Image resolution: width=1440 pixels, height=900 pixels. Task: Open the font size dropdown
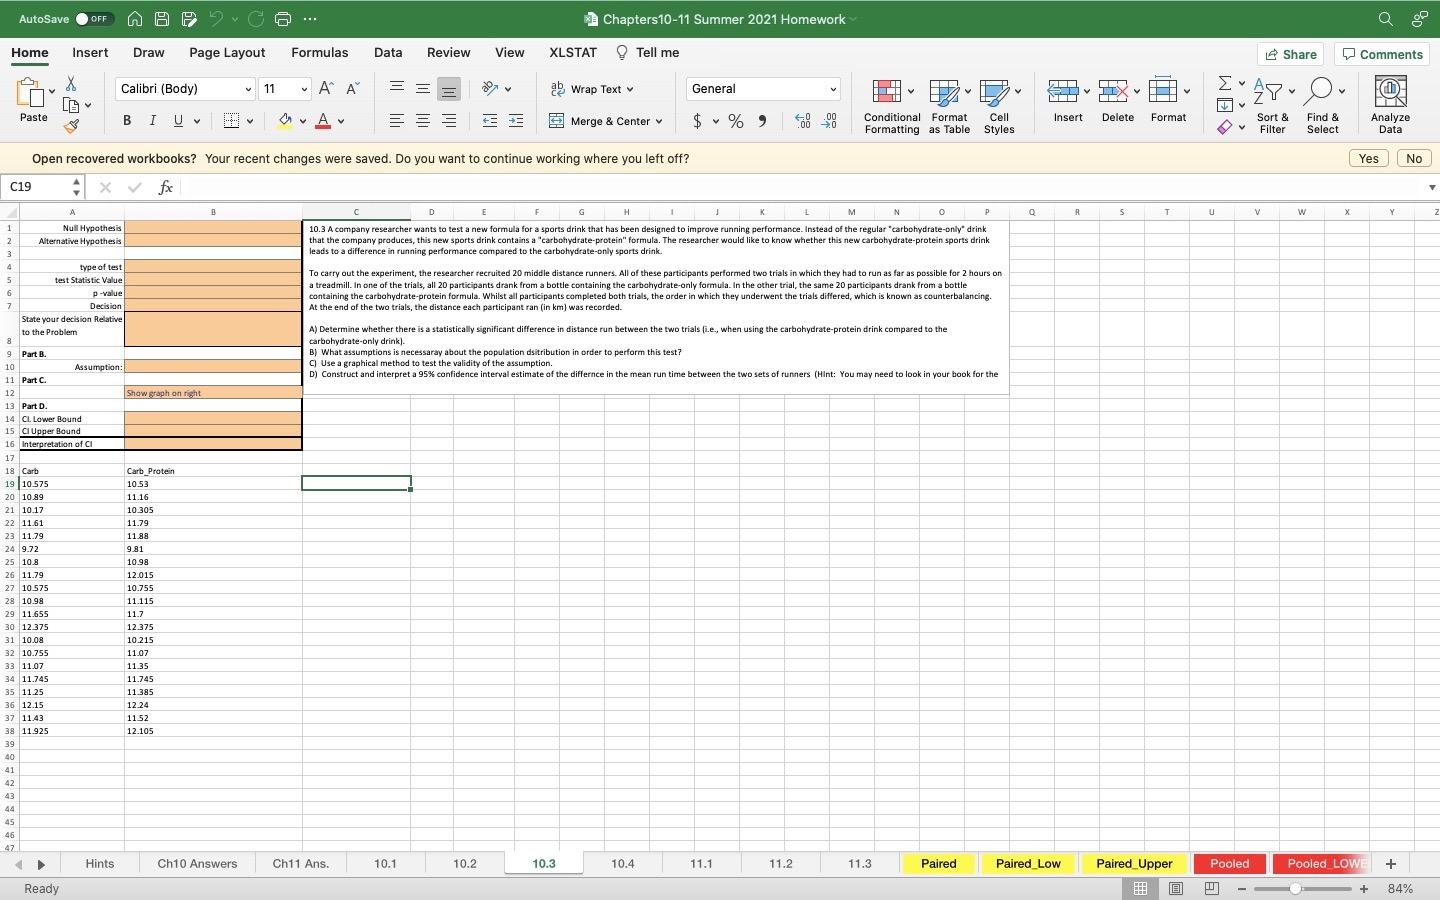pyautogui.click(x=304, y=89)
